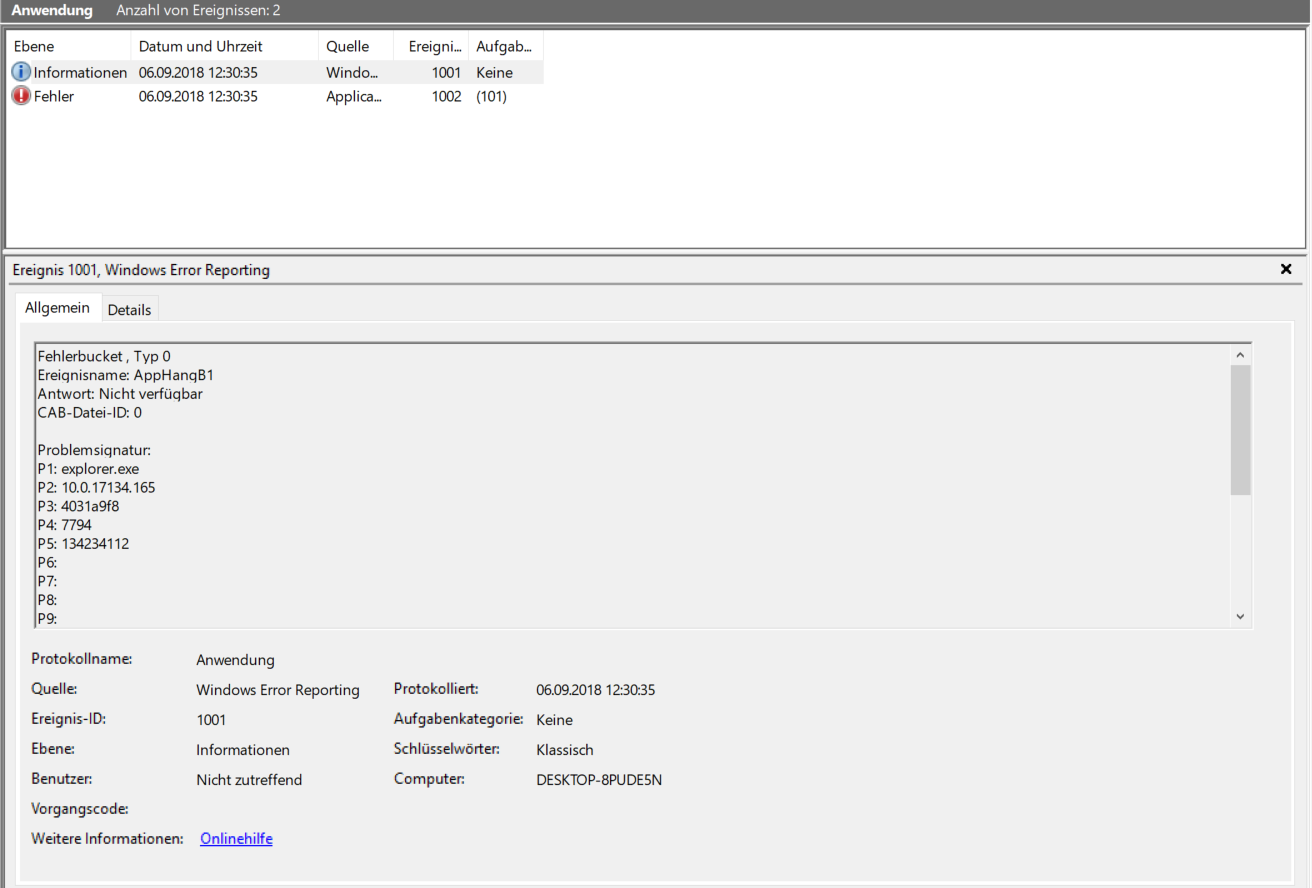Click the Anwendung header title
This screenshot has height=888, width=1312.
[x=52, y=10]
